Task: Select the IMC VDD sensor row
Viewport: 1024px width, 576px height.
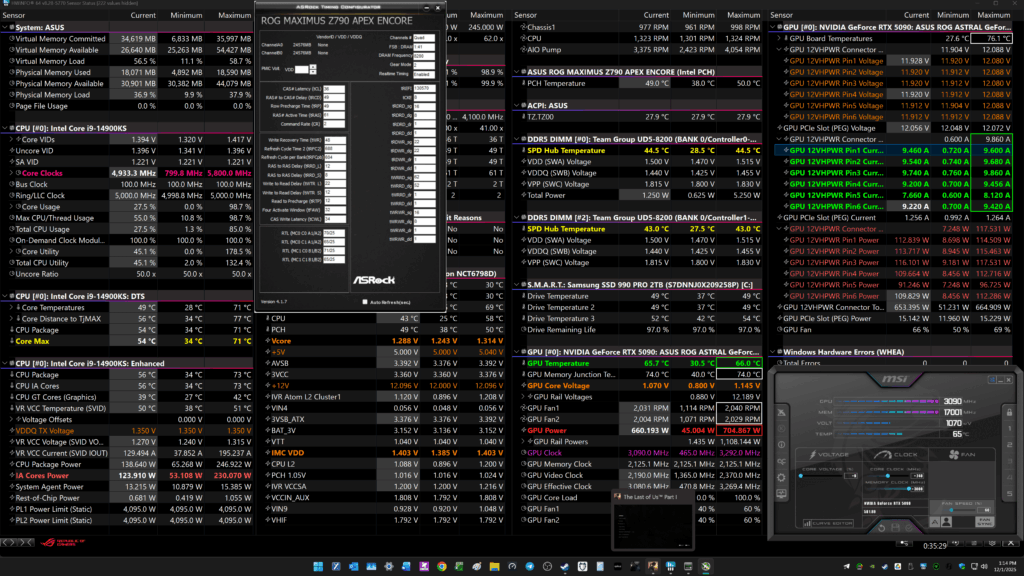Action: click(385, 453)
